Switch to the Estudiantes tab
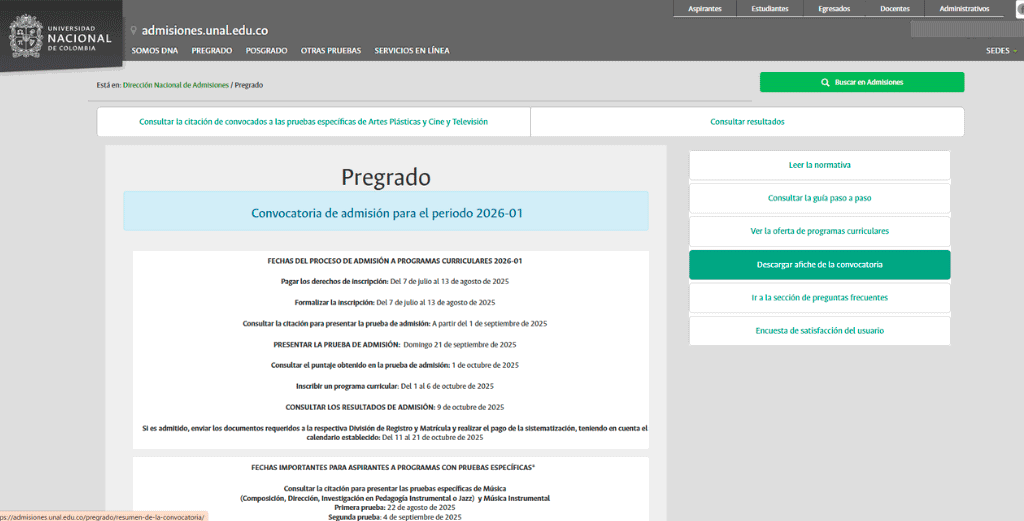Screen dimensions: 1024x521 click(770, 9)
